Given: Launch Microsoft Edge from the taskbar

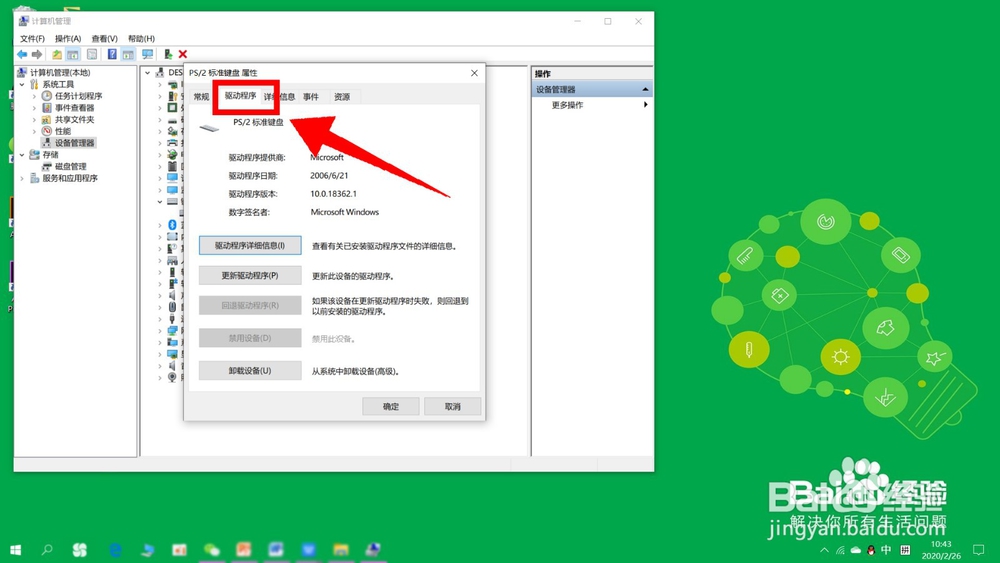Looking at the screenshot, I should (x=115, y=550).
